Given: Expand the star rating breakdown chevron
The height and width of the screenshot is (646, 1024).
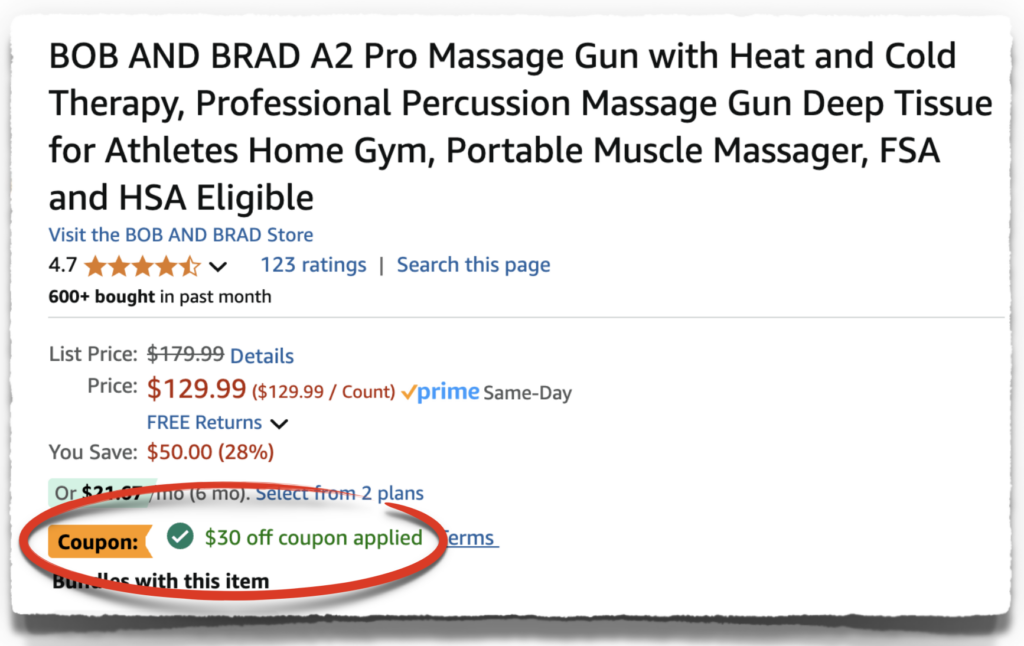Looking at the screenshot, I should pyautogui.click(x=216, y=267).
